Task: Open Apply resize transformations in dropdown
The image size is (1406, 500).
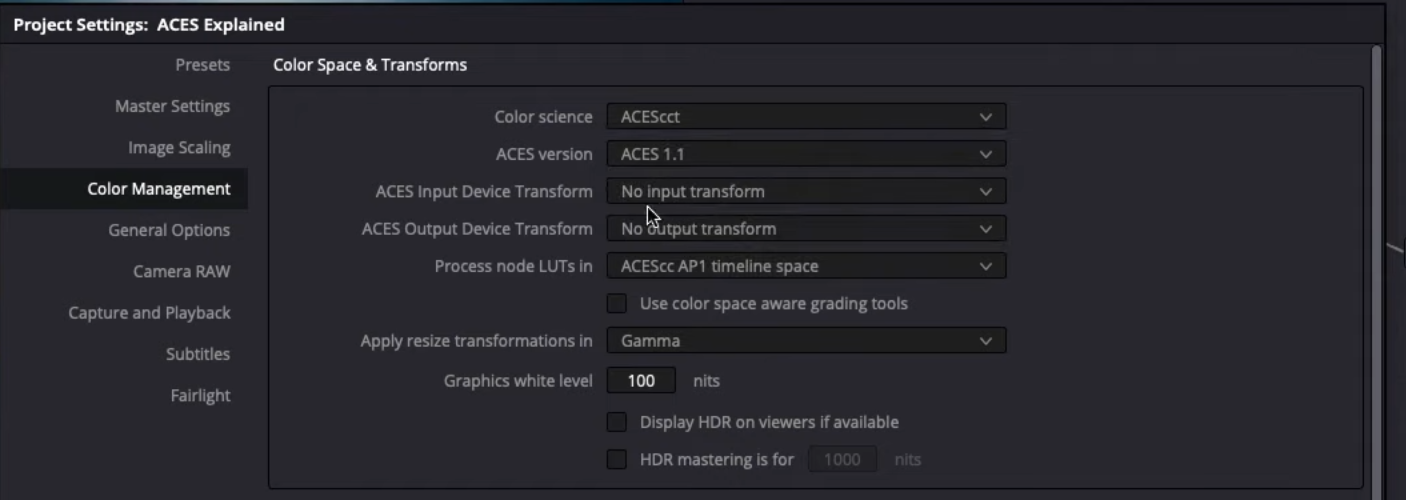Action: pyautogui.click(x=805, y=341)
